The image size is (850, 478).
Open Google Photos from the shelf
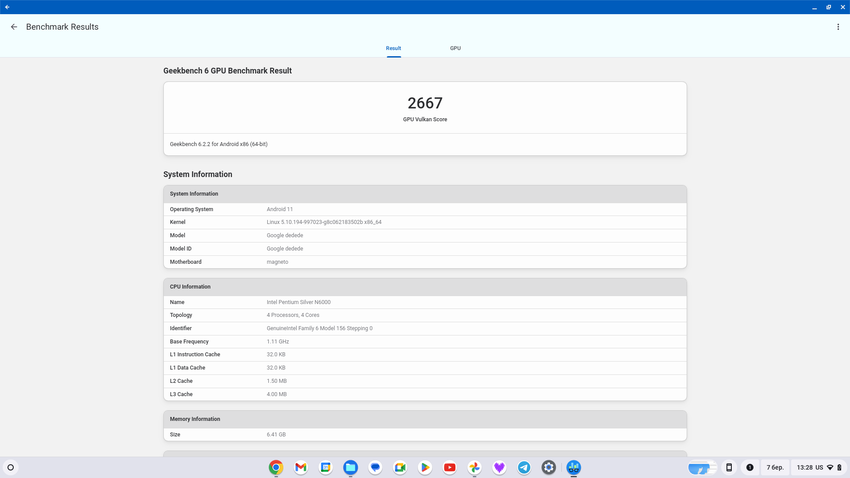[475, 467]
